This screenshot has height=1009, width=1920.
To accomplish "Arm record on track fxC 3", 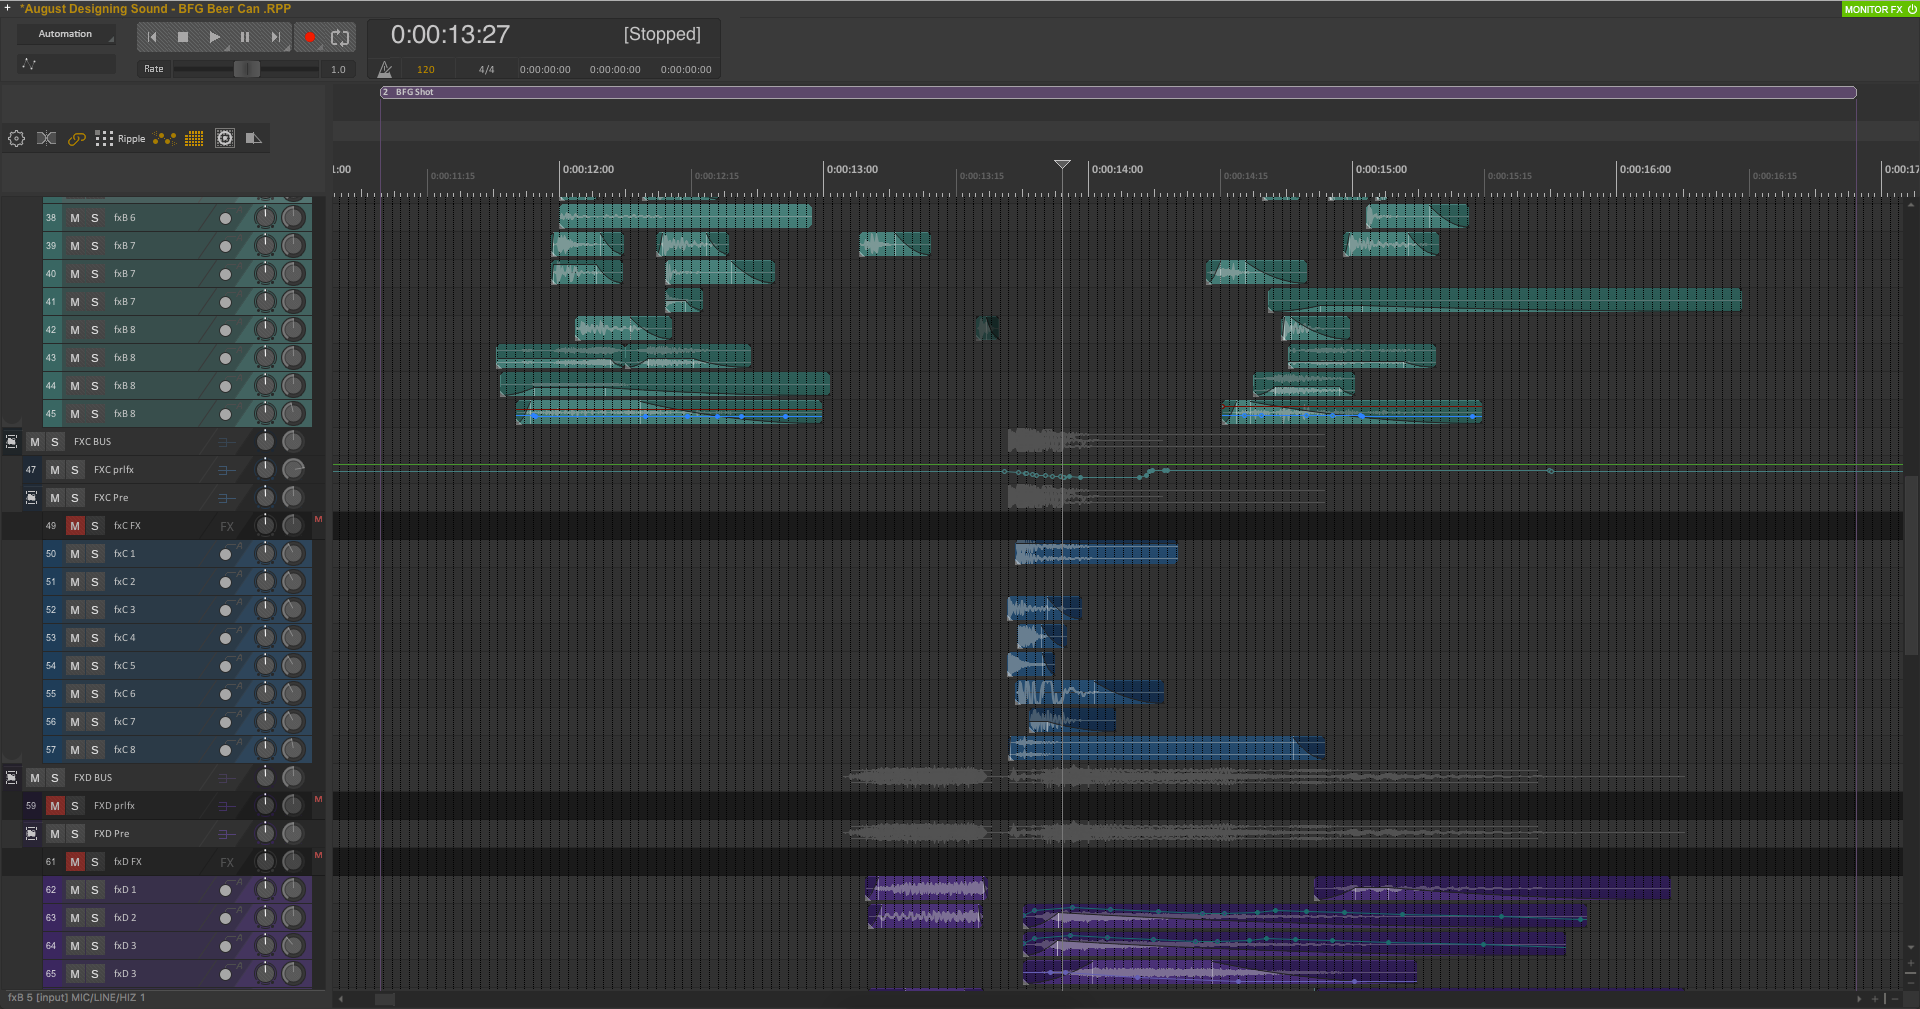I will coord(226,610).
